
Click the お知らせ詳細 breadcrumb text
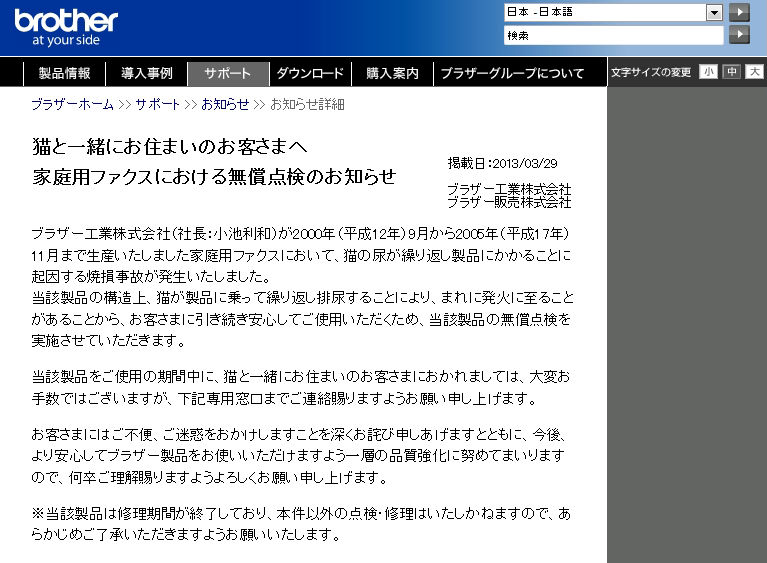pos(307,104)
